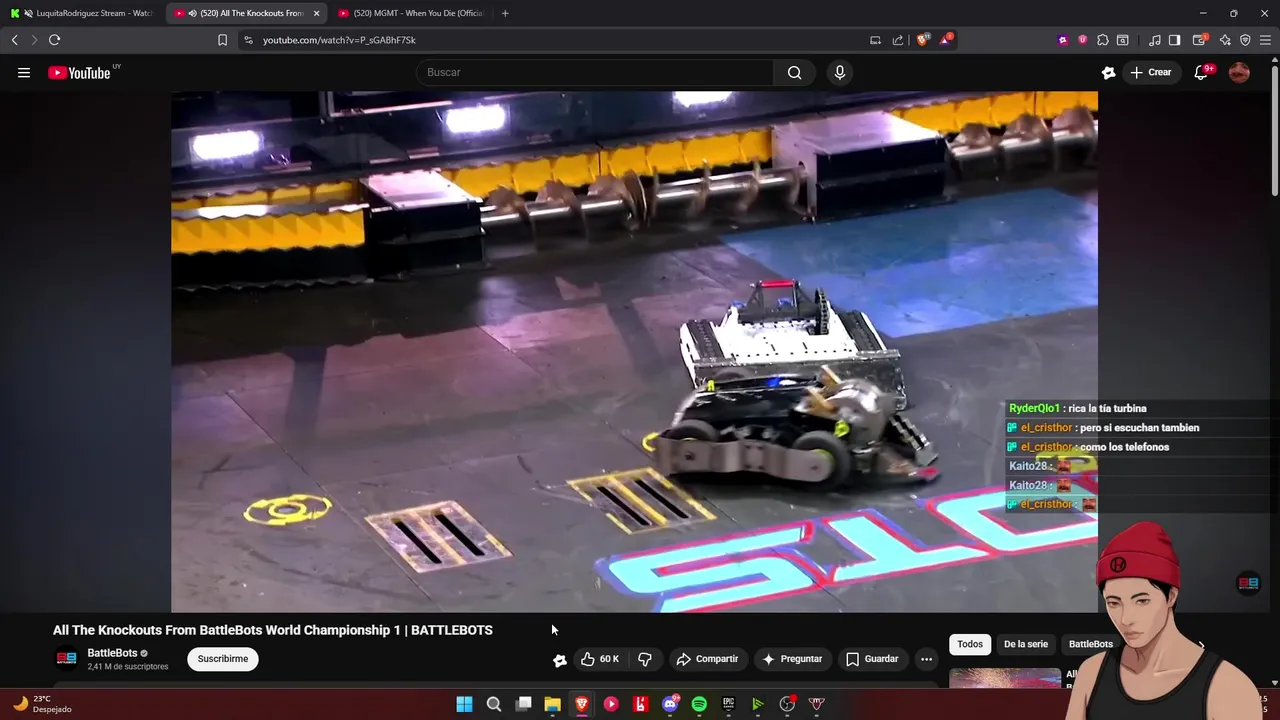Open the Crear create button

coord(1151,72)
